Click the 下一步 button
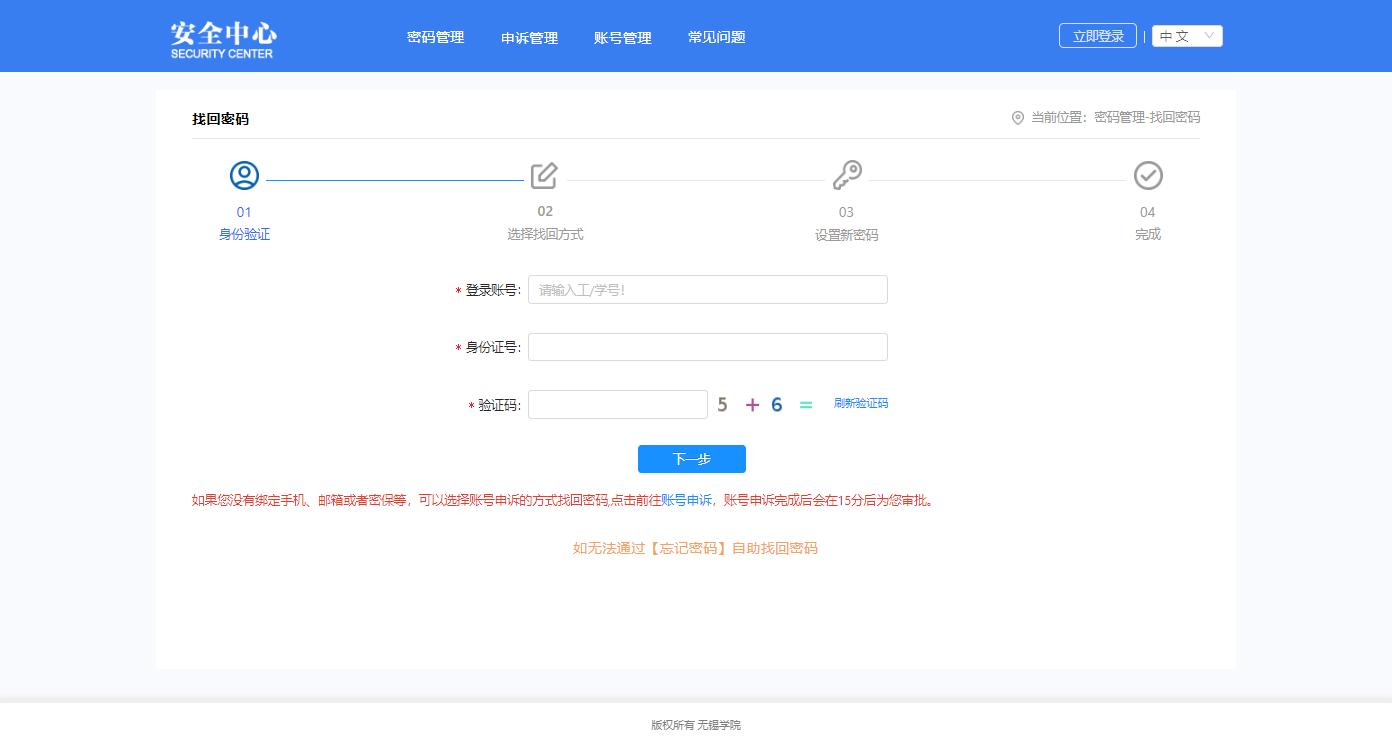The width and height of the screenshot is (1392, 748). point(691,459)
